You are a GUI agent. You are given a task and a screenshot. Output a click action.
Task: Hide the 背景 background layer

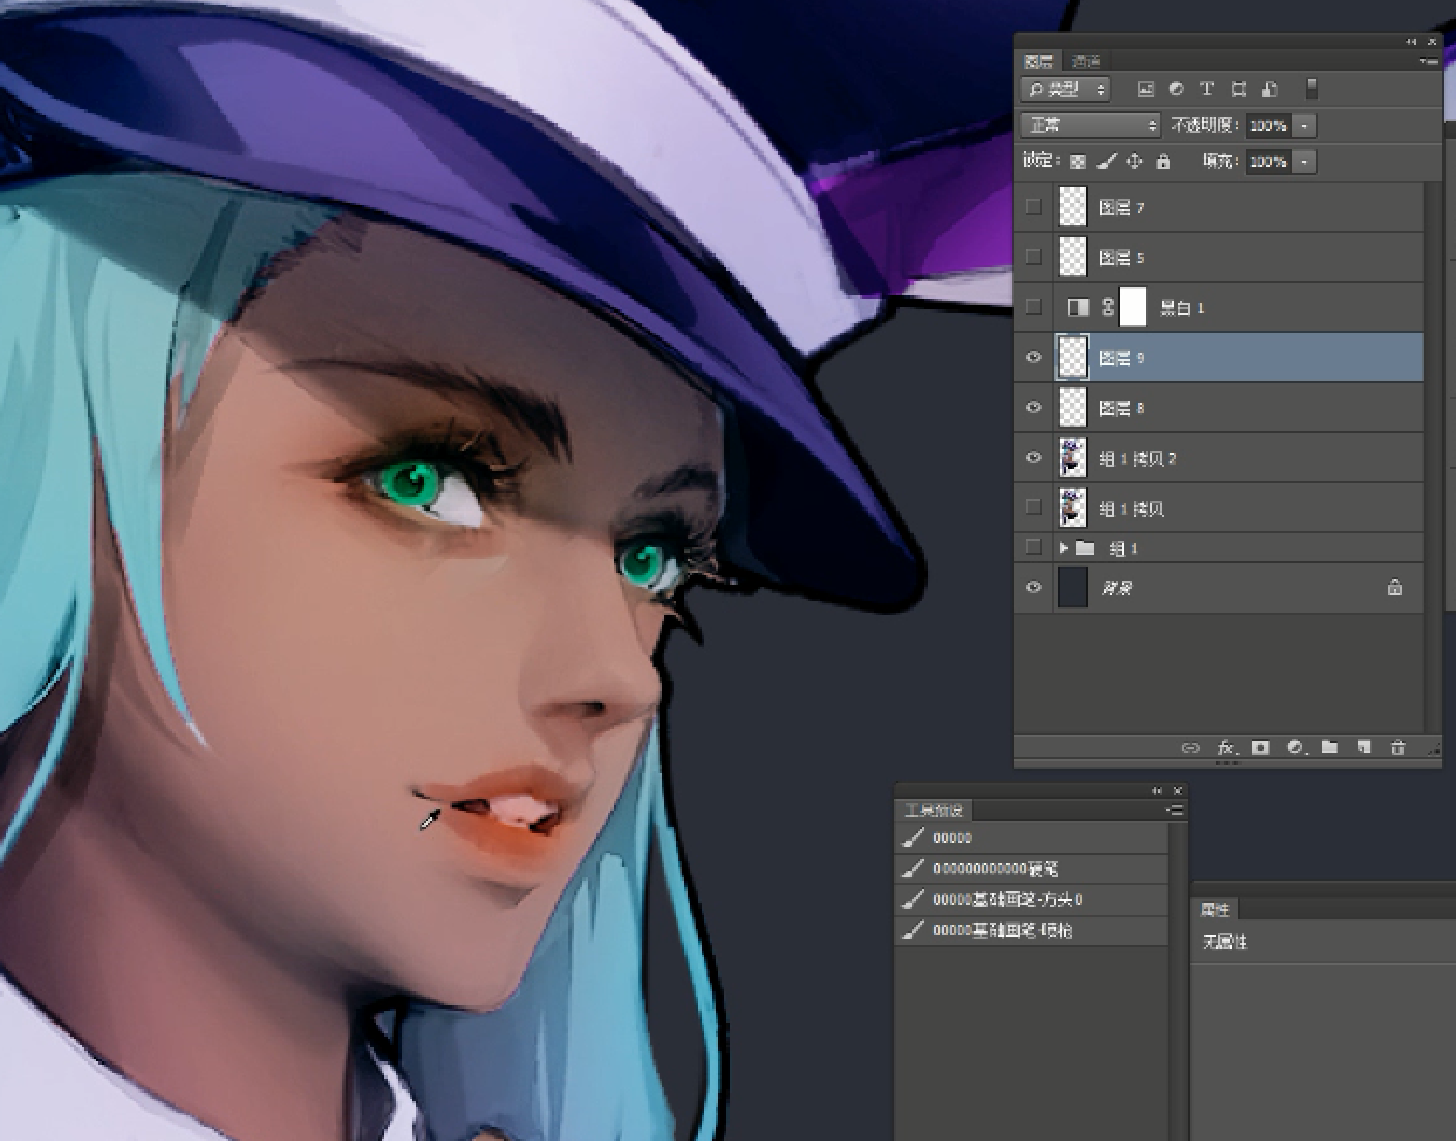tap(1034, 587)
